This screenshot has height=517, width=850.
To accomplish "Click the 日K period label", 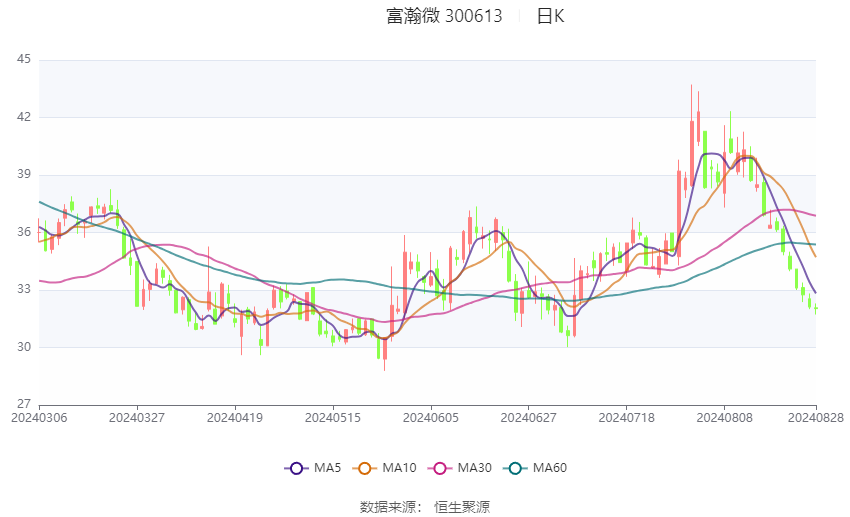I will [x=550, y=16].
